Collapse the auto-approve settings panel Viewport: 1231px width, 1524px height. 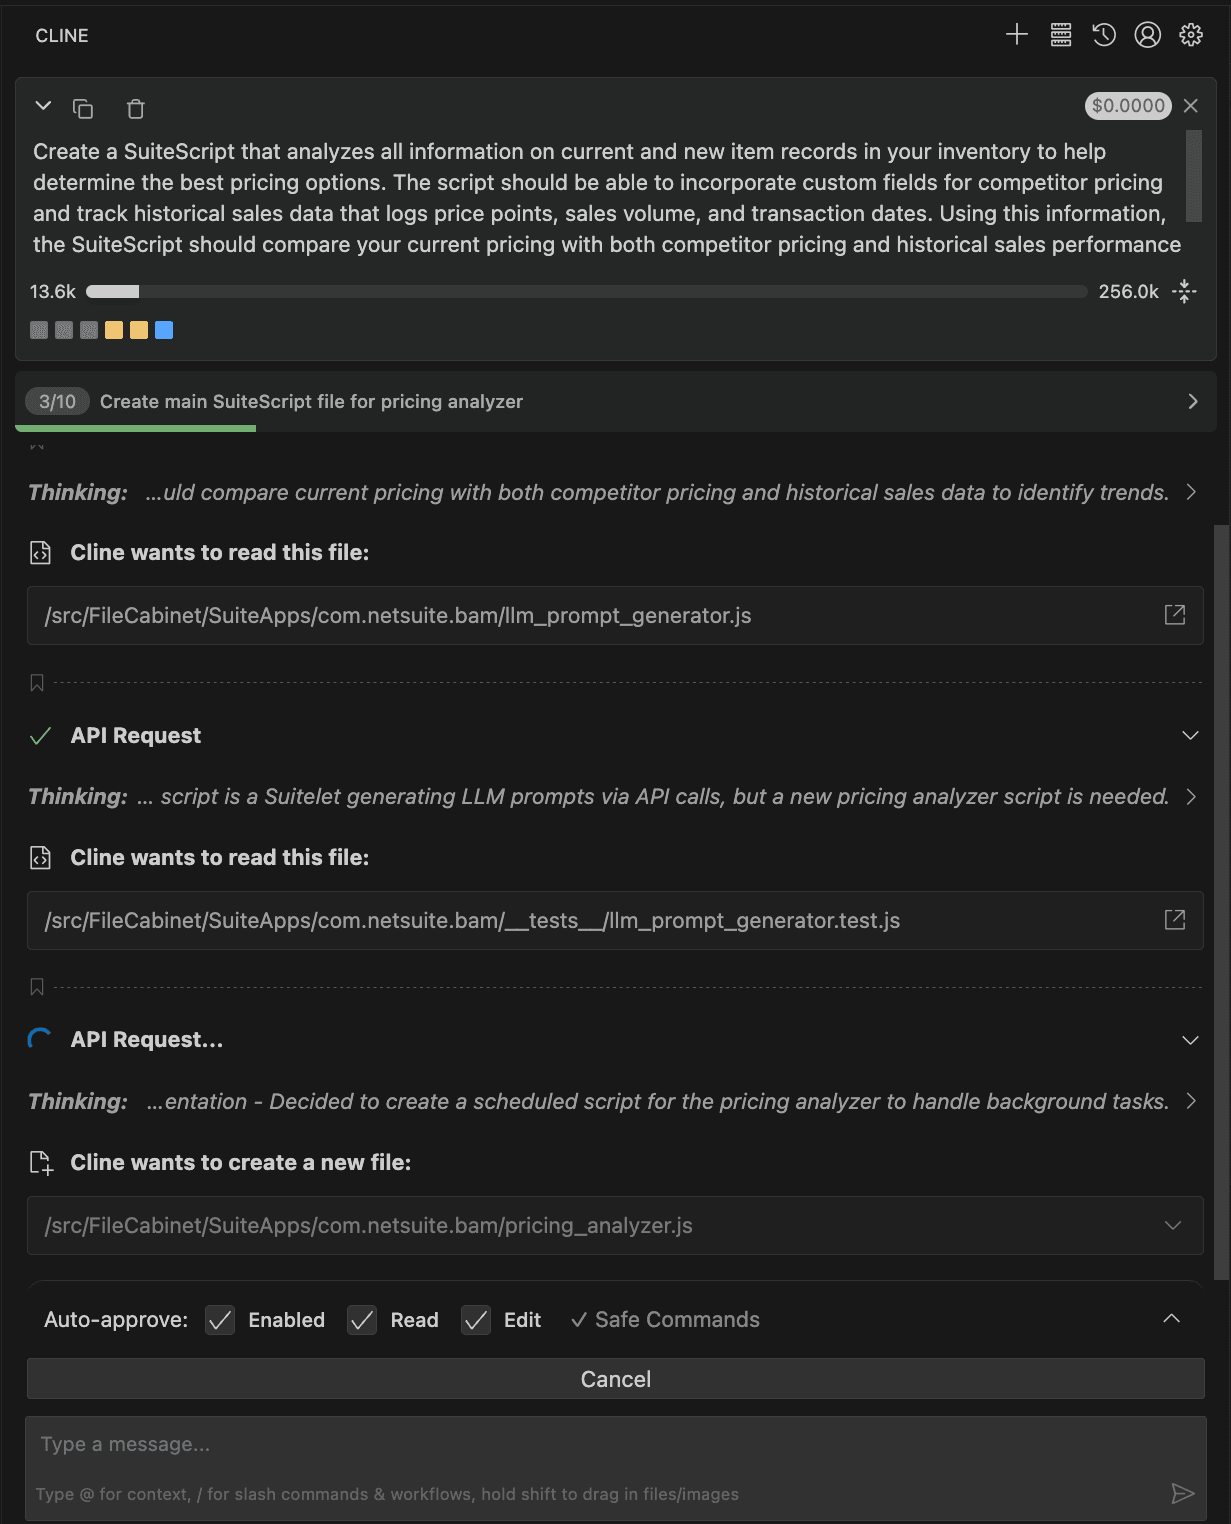click(x=1171, y=1319)
